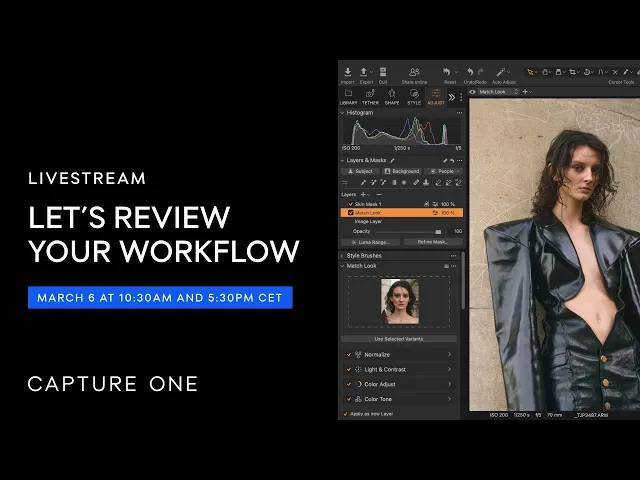Viewport: 640px width, 480px height.
Task: Click the Background mask button
Action: tap(402, 171)
